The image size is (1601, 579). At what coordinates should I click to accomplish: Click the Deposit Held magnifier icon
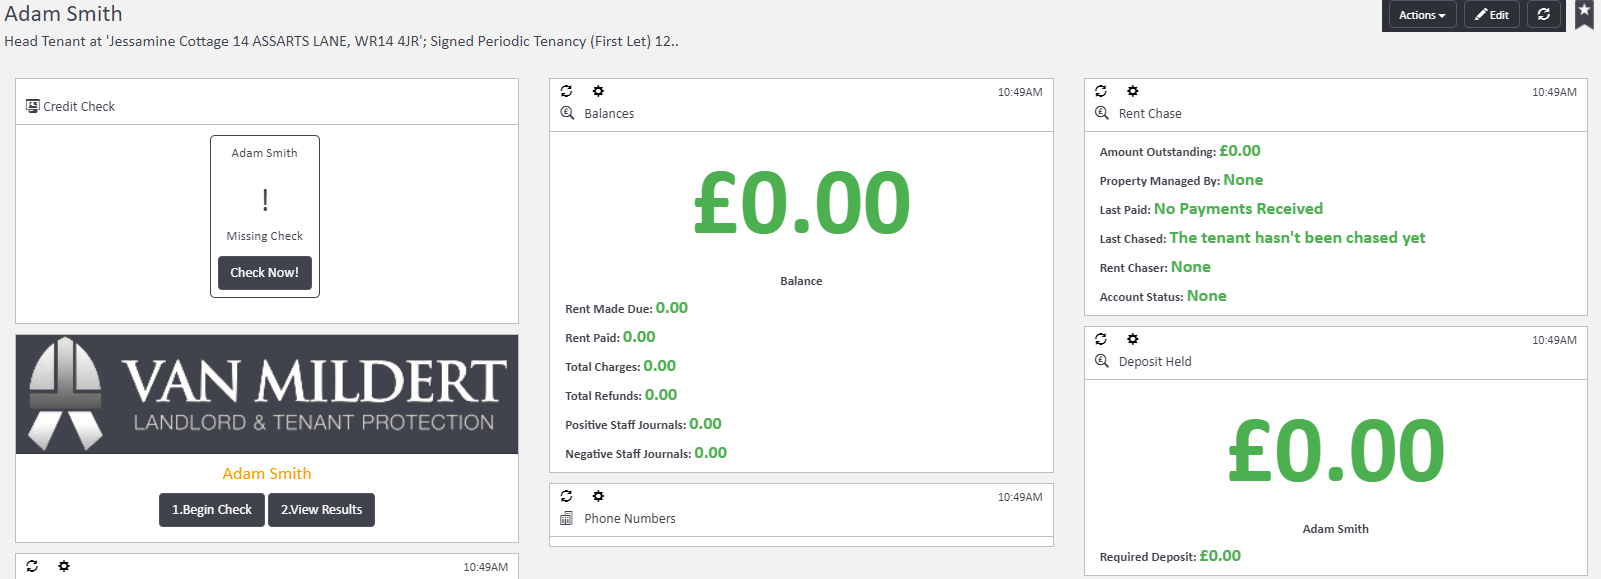pyautogui.click(x=1102, y=361)
